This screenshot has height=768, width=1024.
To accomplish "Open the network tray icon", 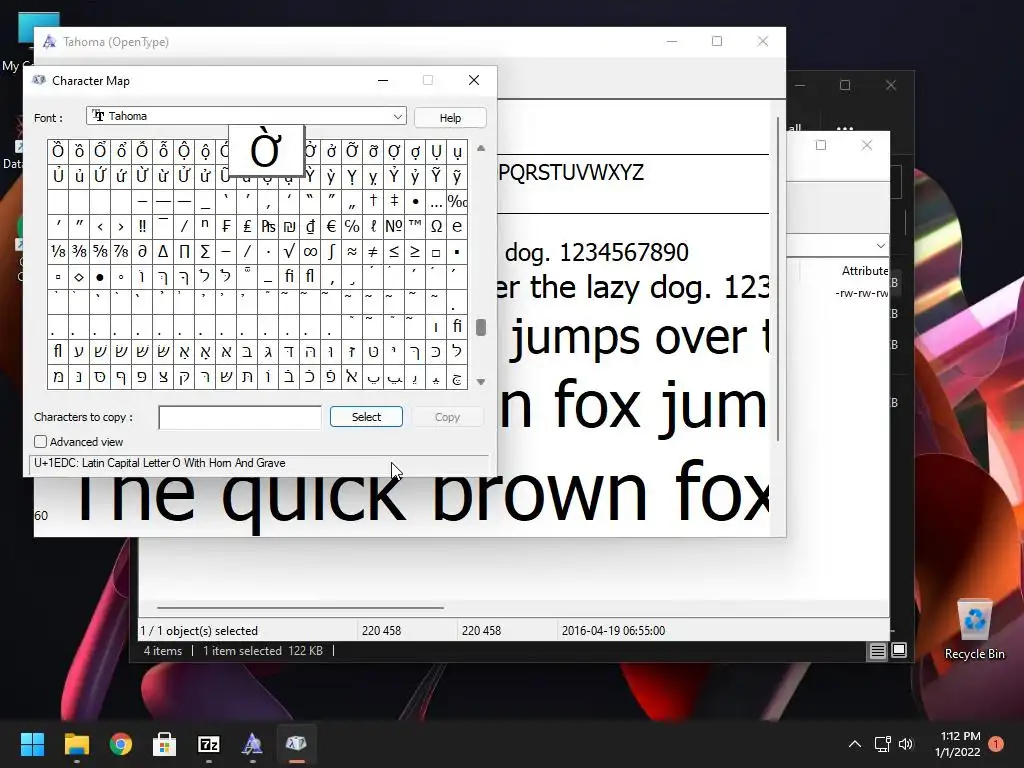I will tap(882, 744).
